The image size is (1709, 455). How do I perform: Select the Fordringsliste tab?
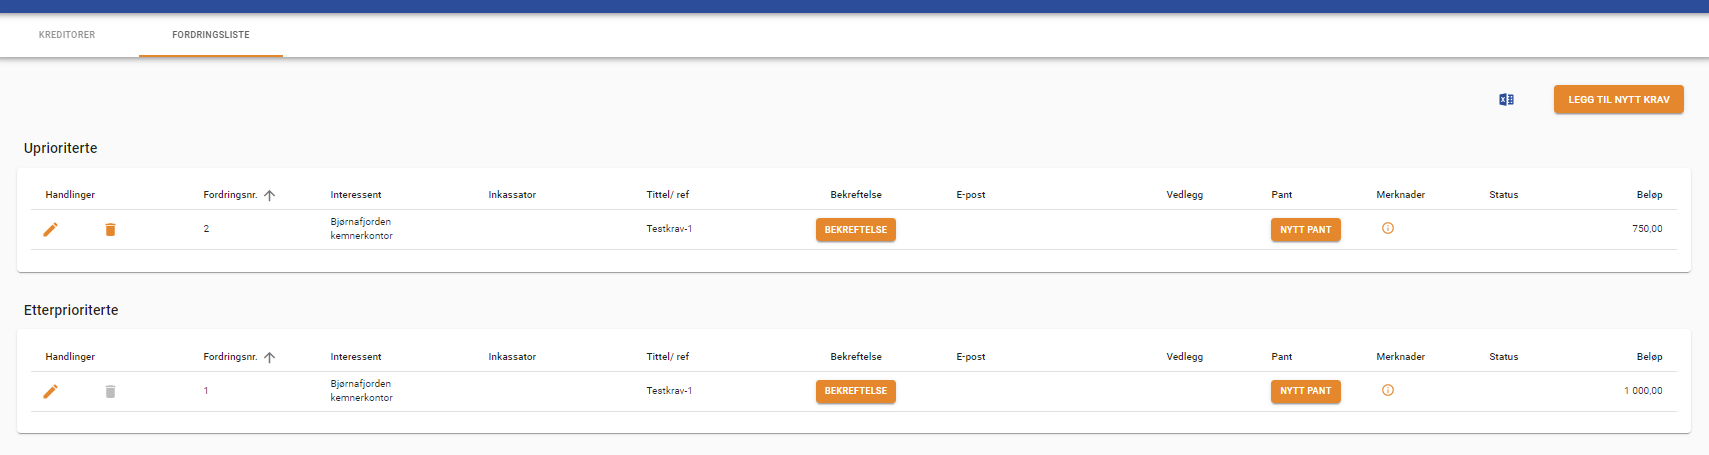[x=211, y=35]
